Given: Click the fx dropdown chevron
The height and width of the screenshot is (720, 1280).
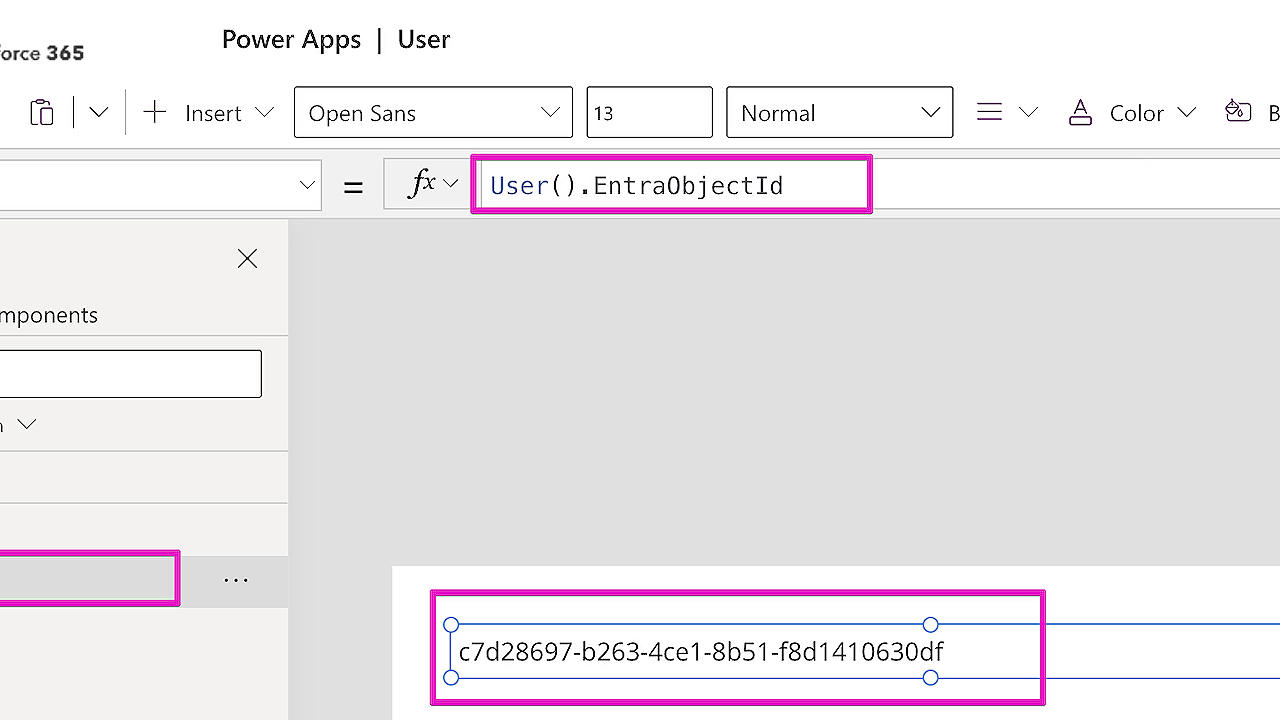Looking at the screenshot, I should click(x=450, y=183).
